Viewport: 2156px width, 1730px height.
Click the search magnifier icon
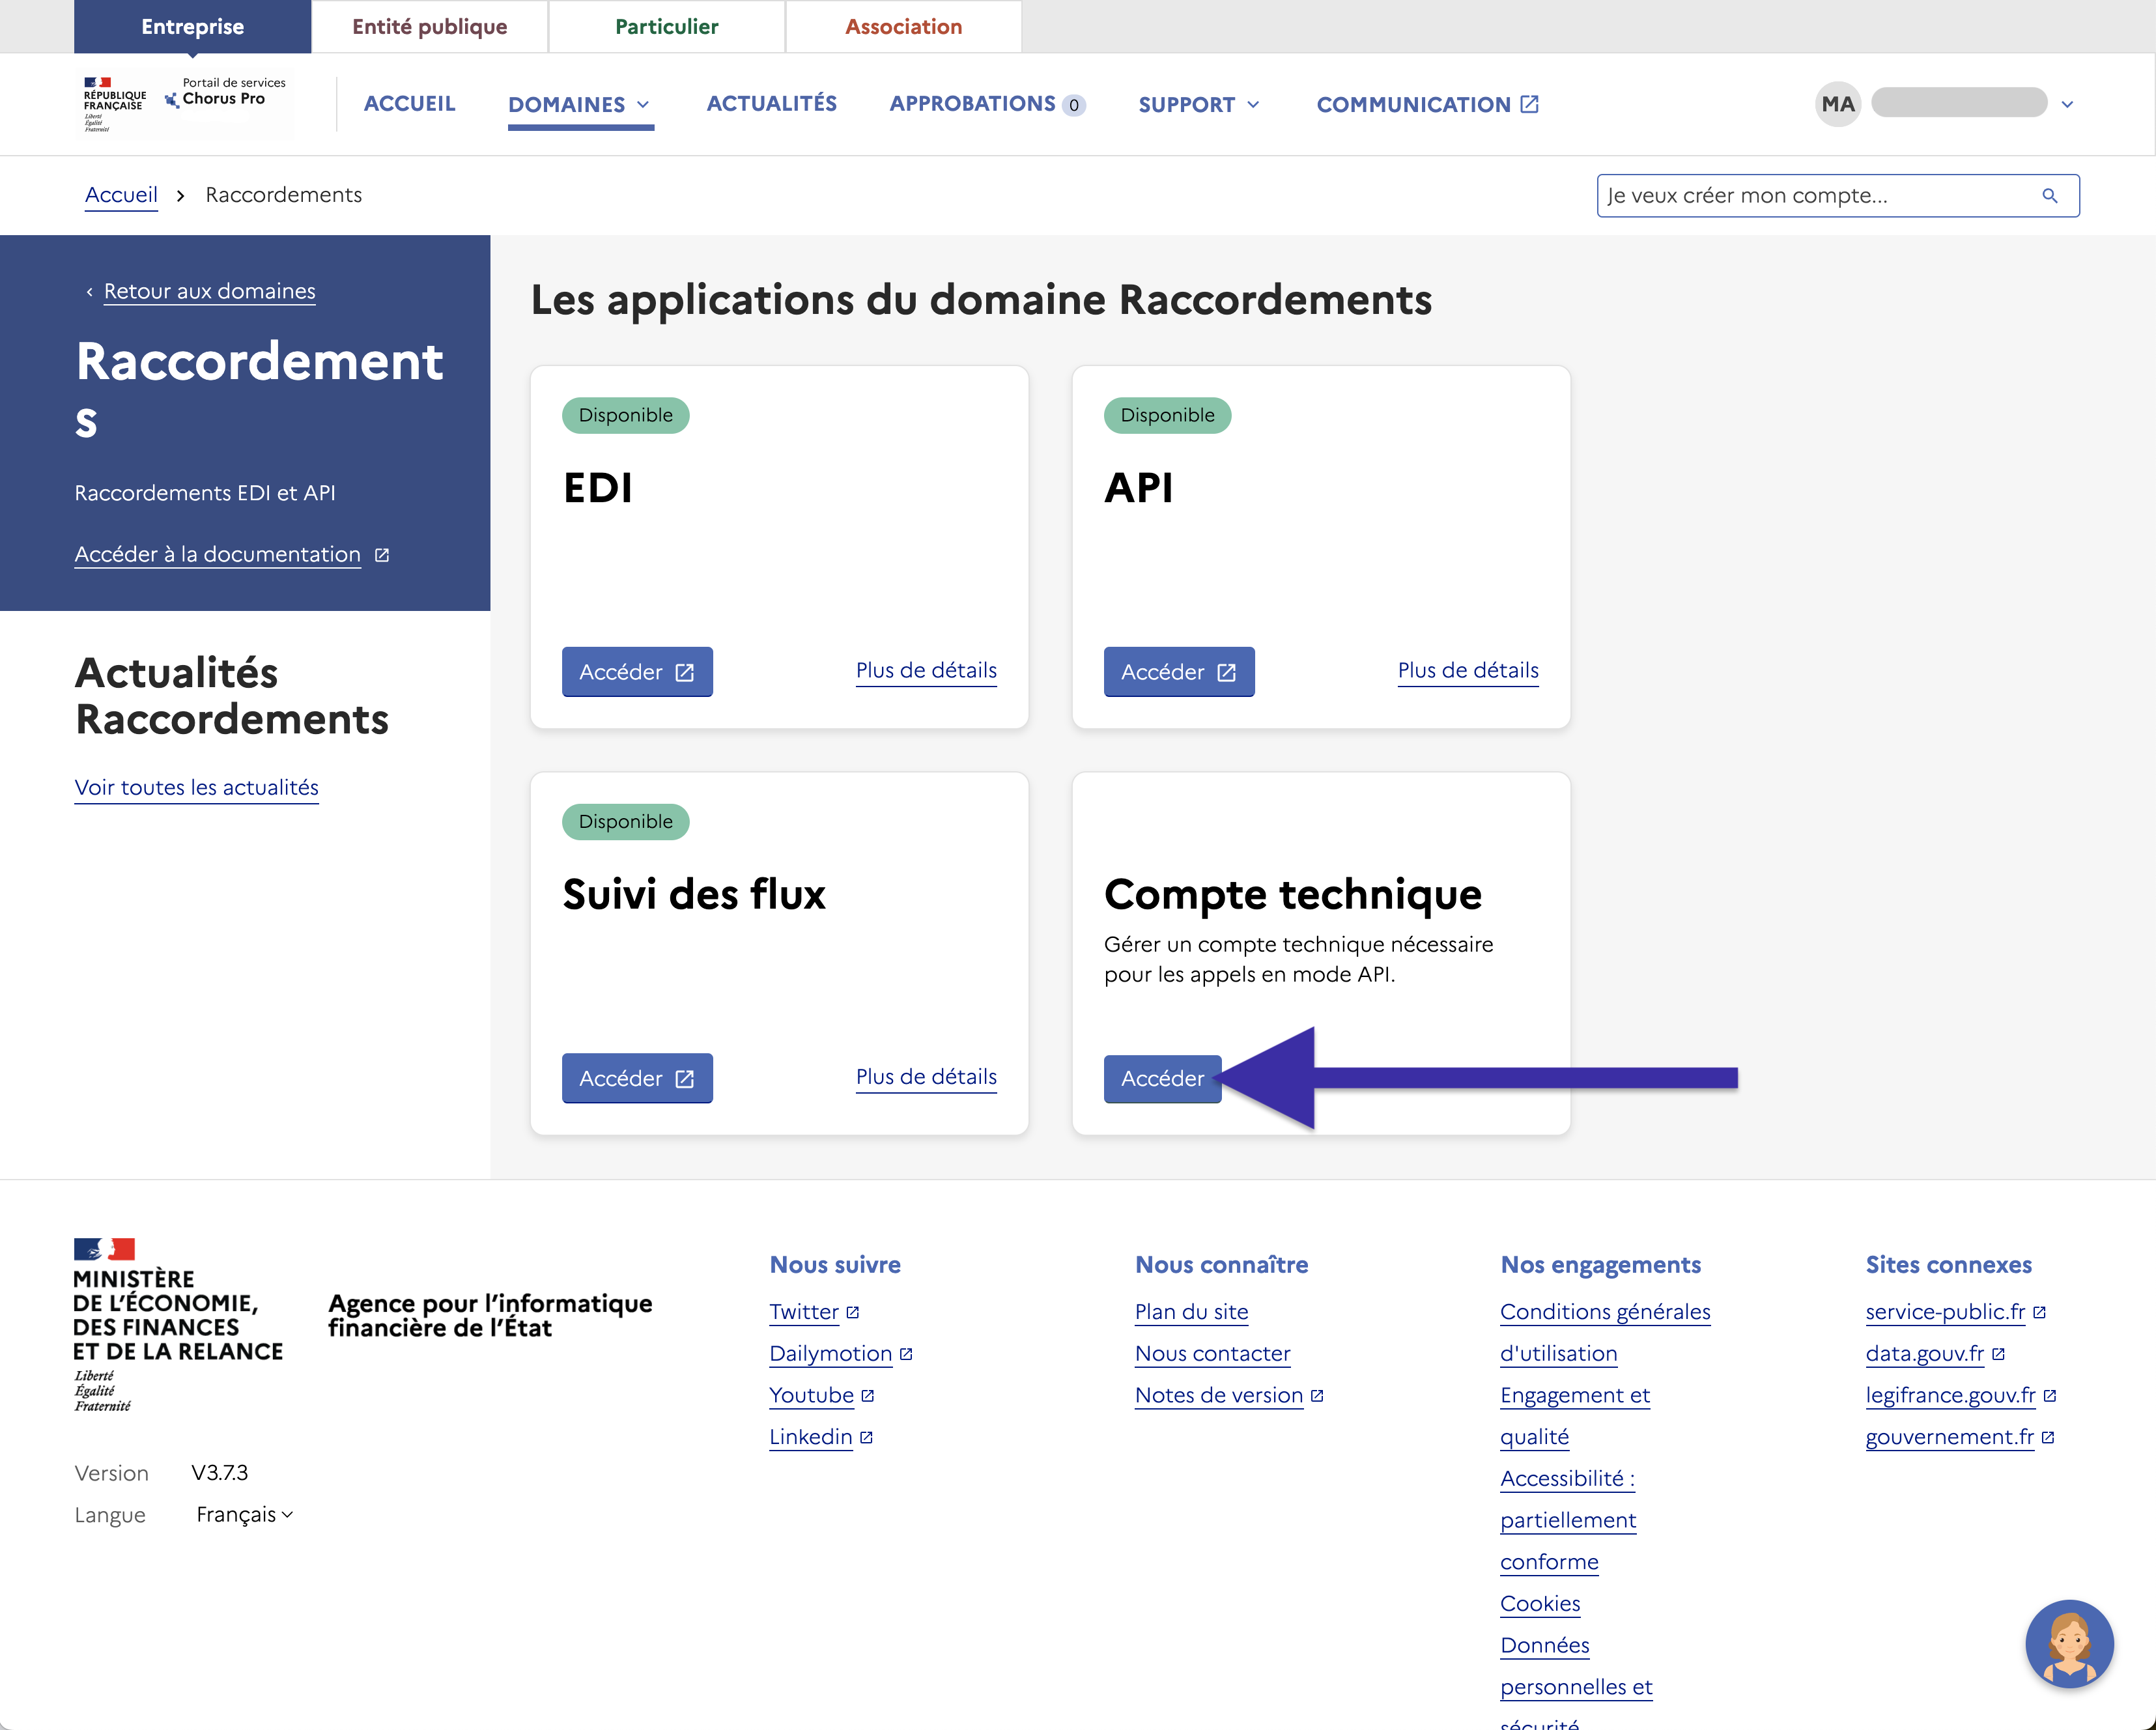click(x=2049, y=196)
